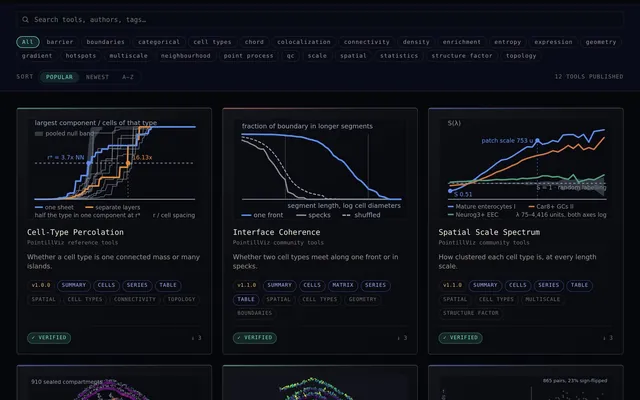Open the 910 sealed compartments thumbnail card
Viewport: 640px width, 400px height.
(114, 383)
